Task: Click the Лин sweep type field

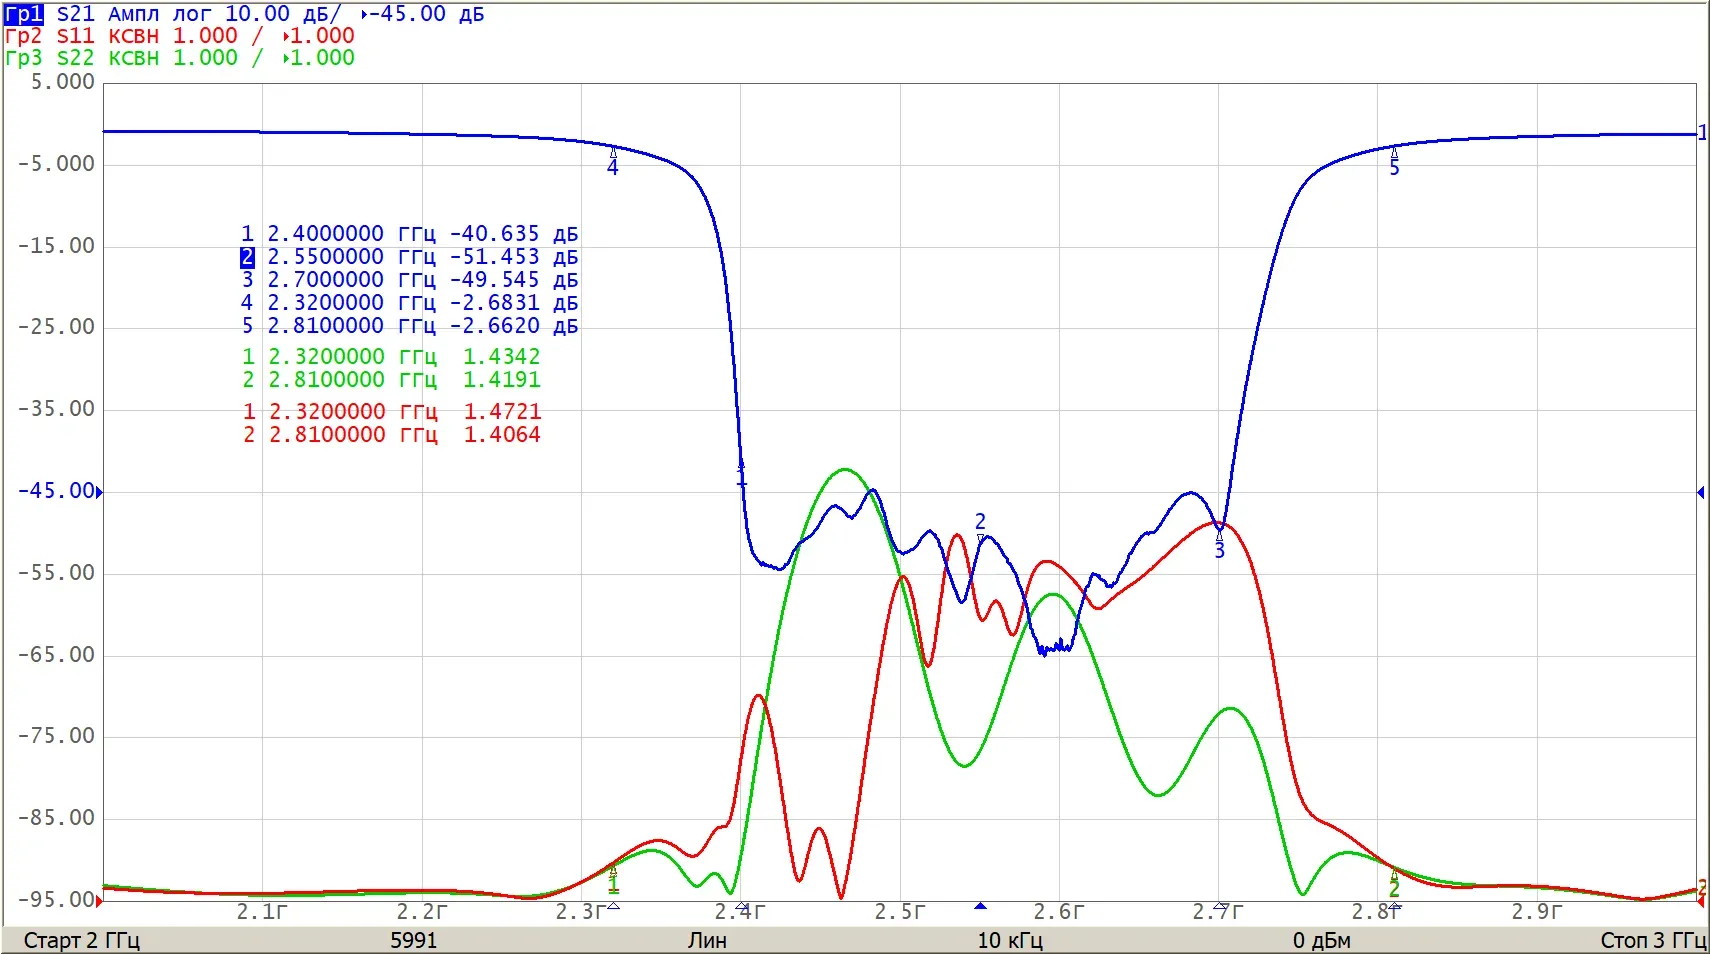Action: pyautogui.click(x=707, y=940)
